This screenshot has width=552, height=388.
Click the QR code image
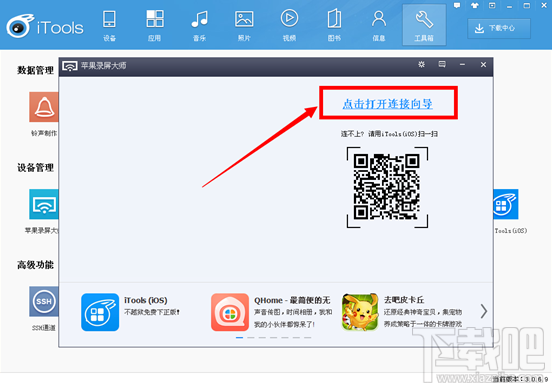point(387,187)
